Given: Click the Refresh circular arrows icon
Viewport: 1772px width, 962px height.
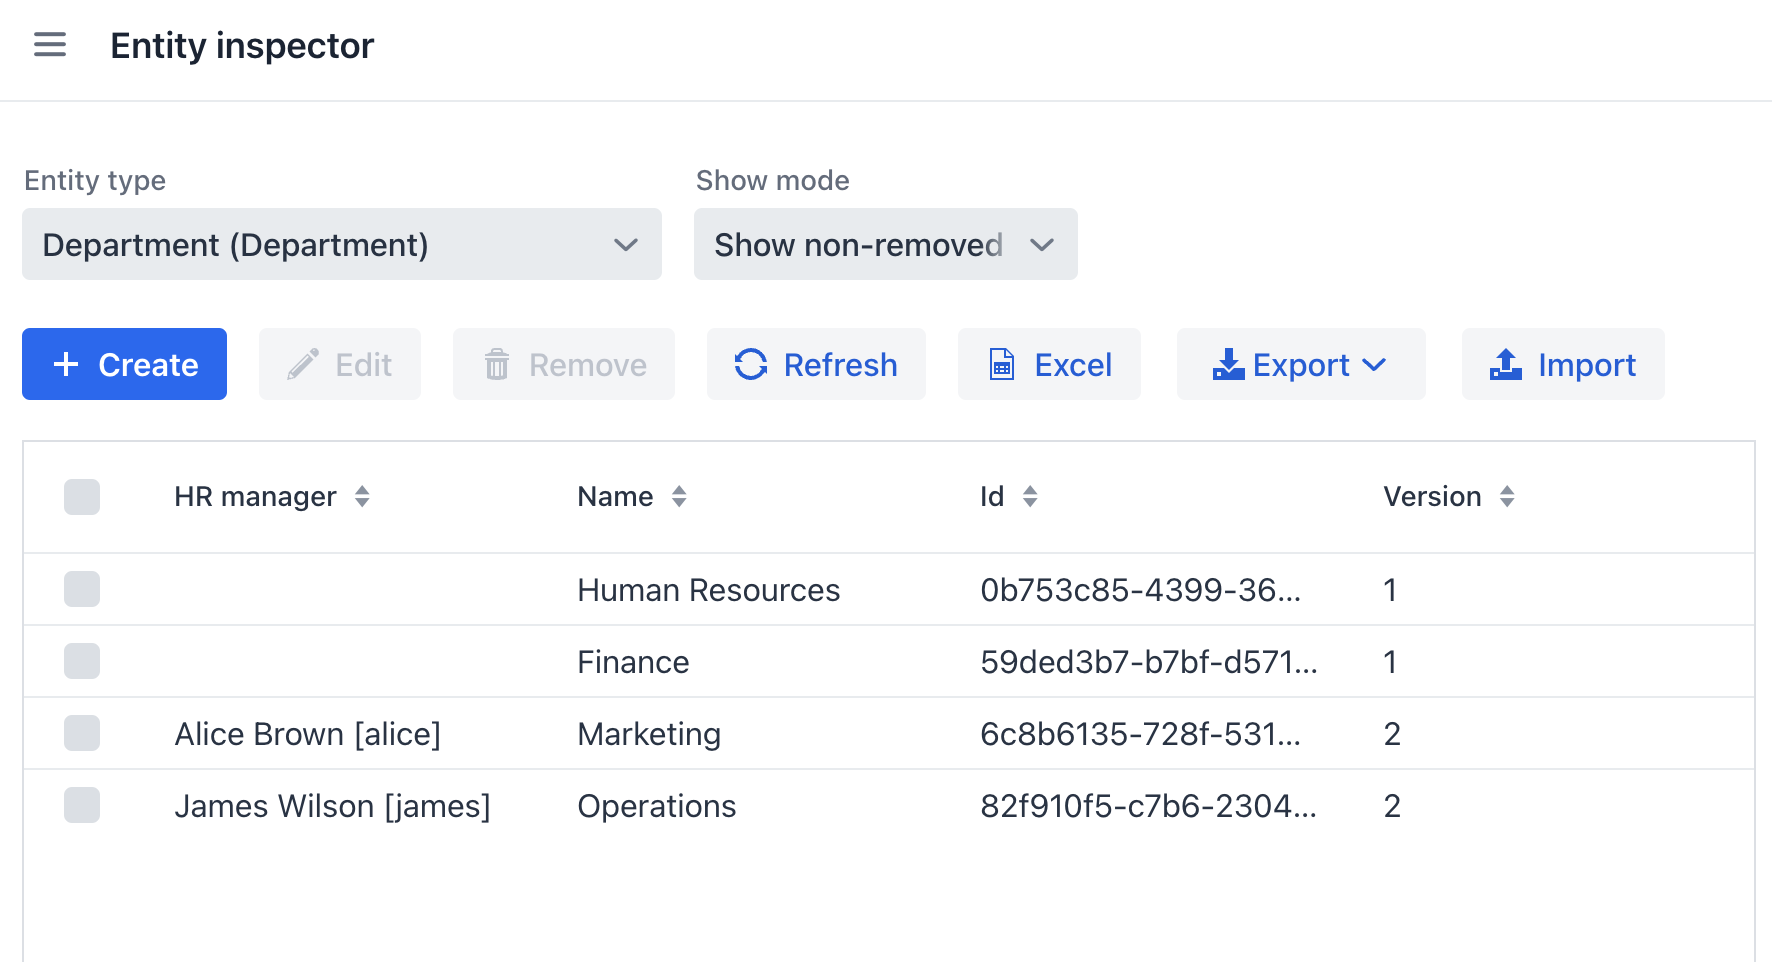Looking at the screenshot, I should click(x=751, y=365).
